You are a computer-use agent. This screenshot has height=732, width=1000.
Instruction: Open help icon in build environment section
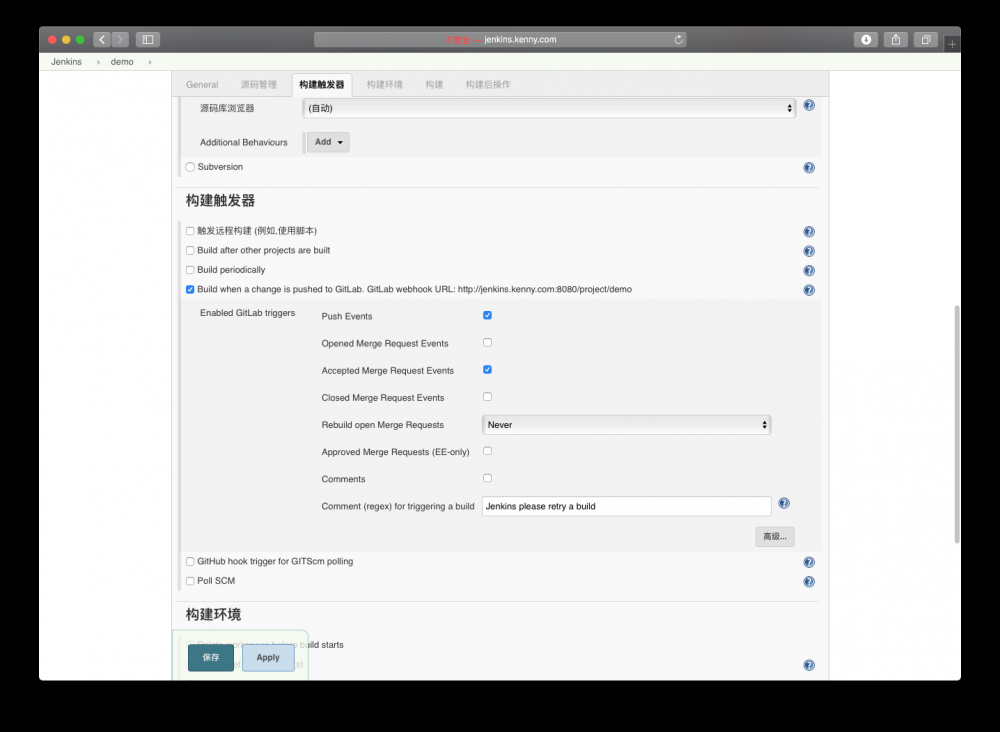coord(809,665)
